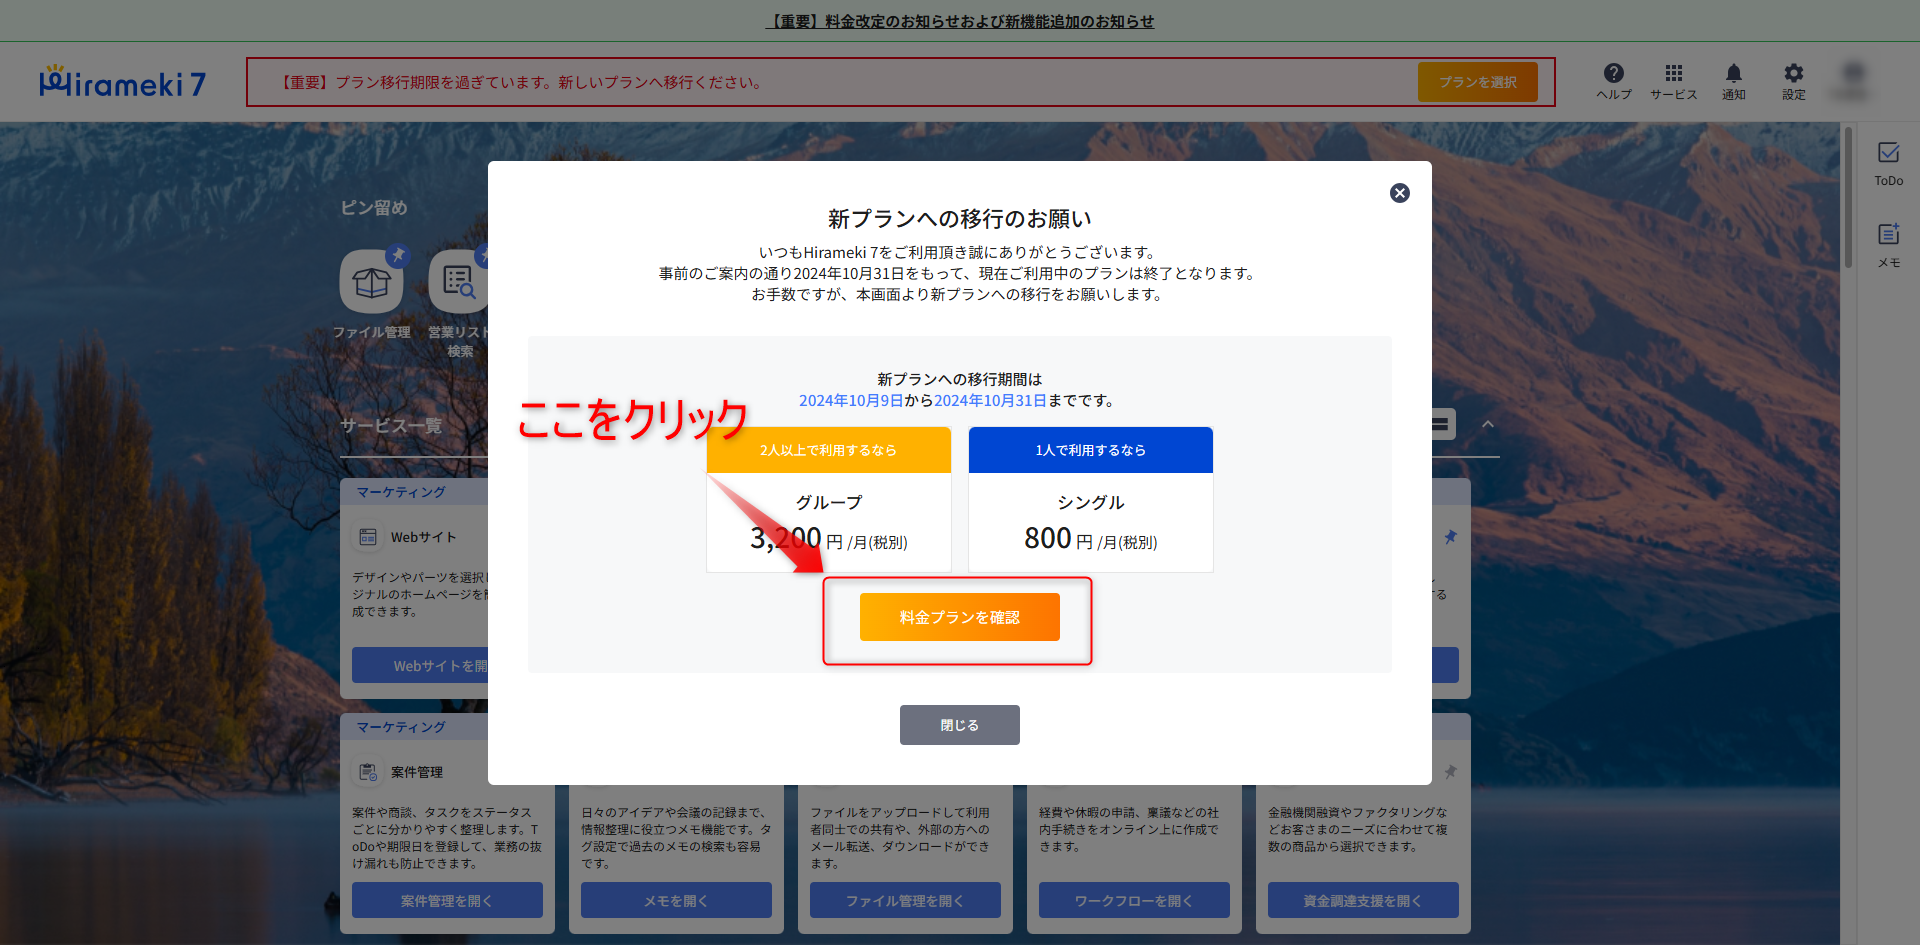Click the Hirameki 7 logo
The image size is (1920, 945).
click(122, 83)
